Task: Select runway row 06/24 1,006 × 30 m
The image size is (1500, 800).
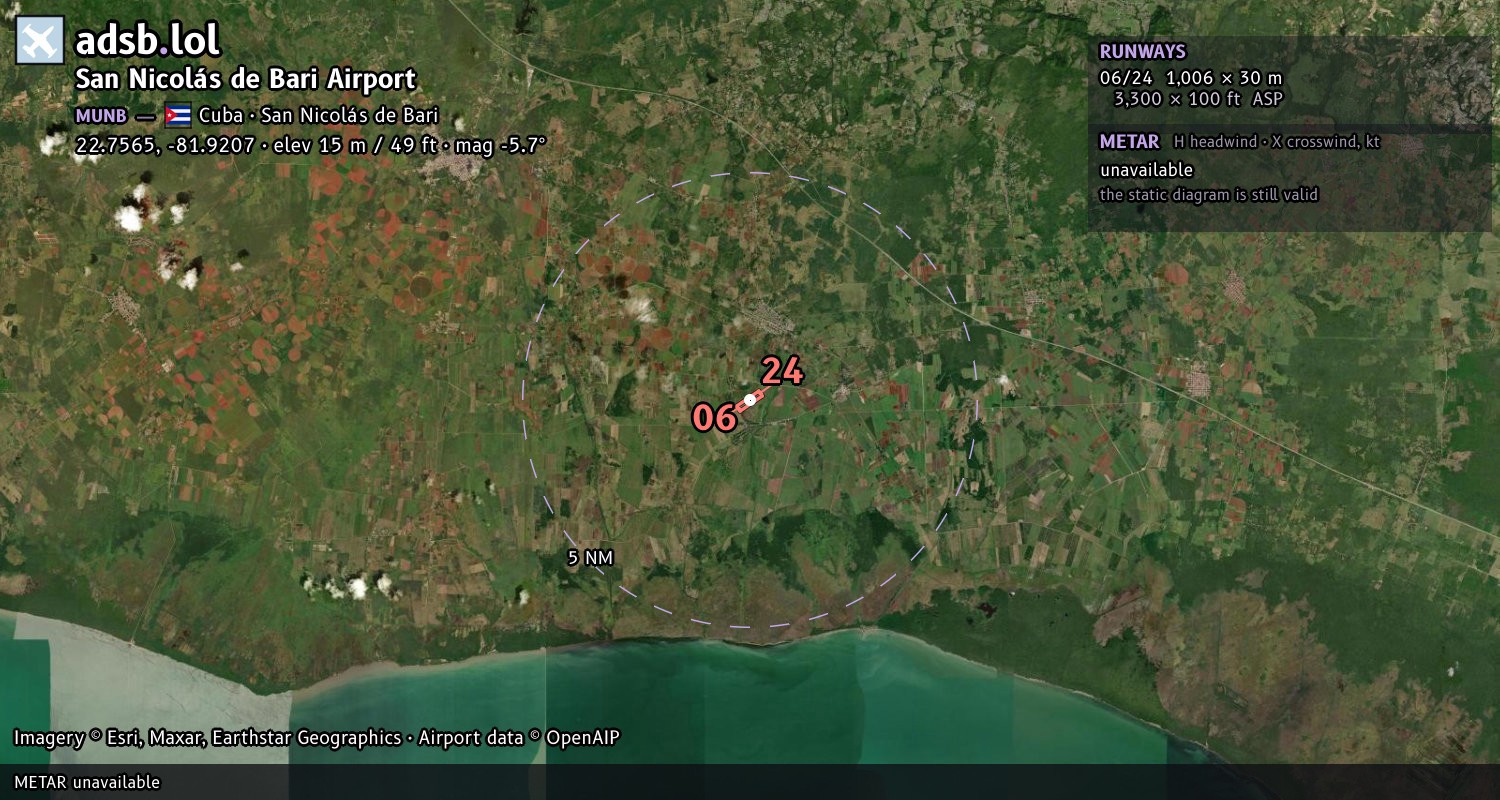Action: click(1191, 77)
